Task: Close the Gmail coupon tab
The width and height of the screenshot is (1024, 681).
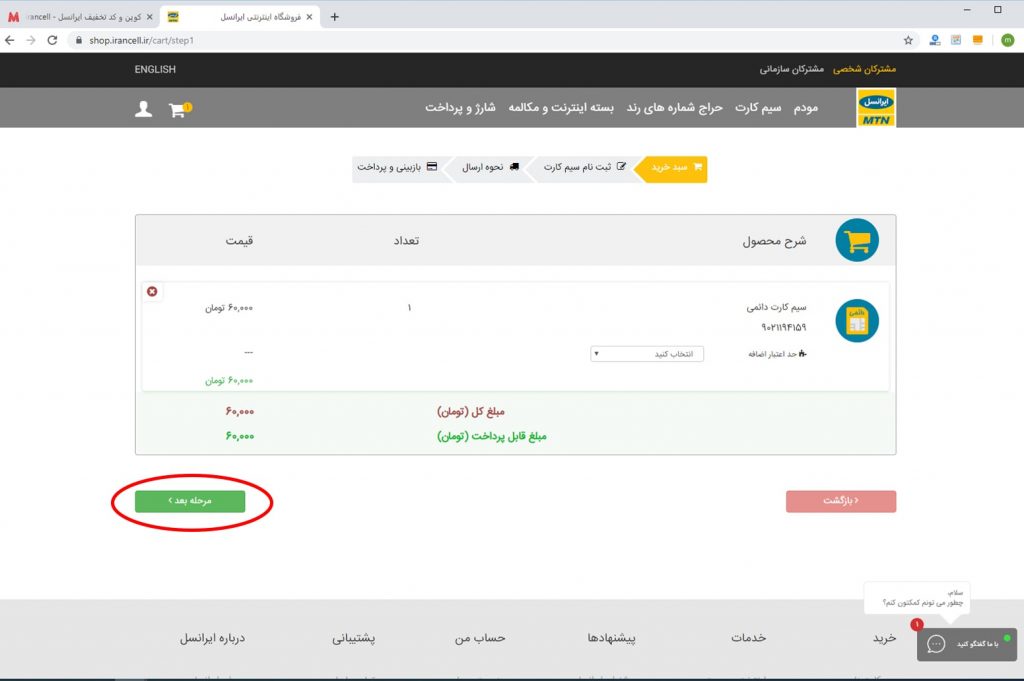Action: coord(150,17)
